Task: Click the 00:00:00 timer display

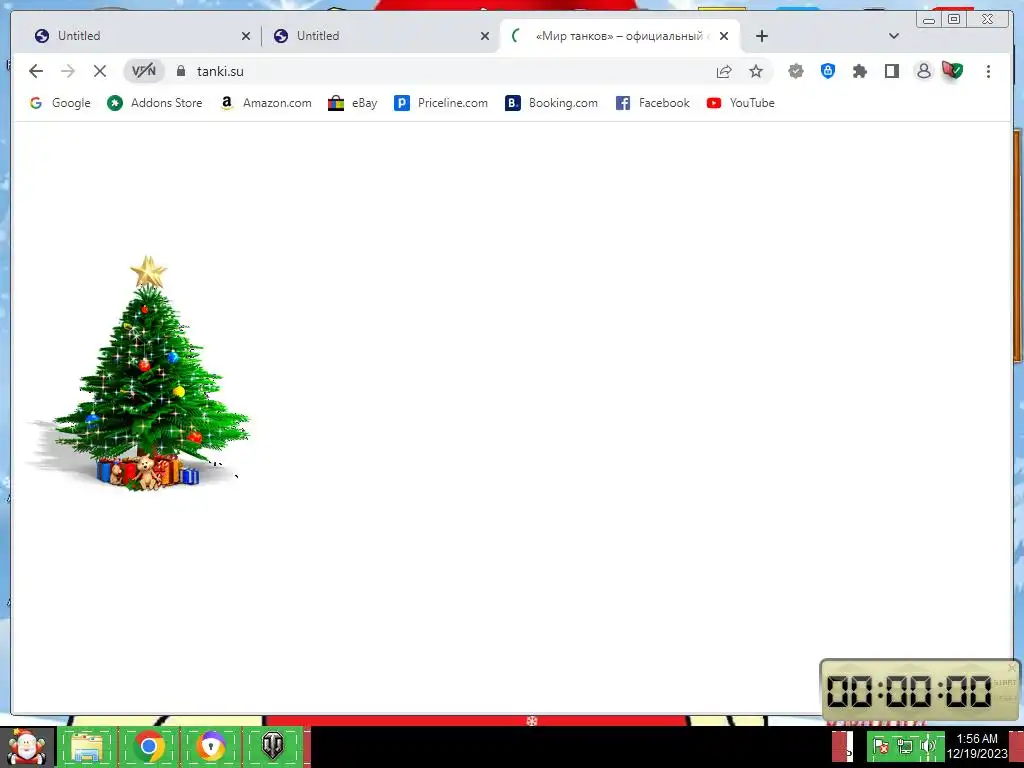Action: (x=909, y=691)
